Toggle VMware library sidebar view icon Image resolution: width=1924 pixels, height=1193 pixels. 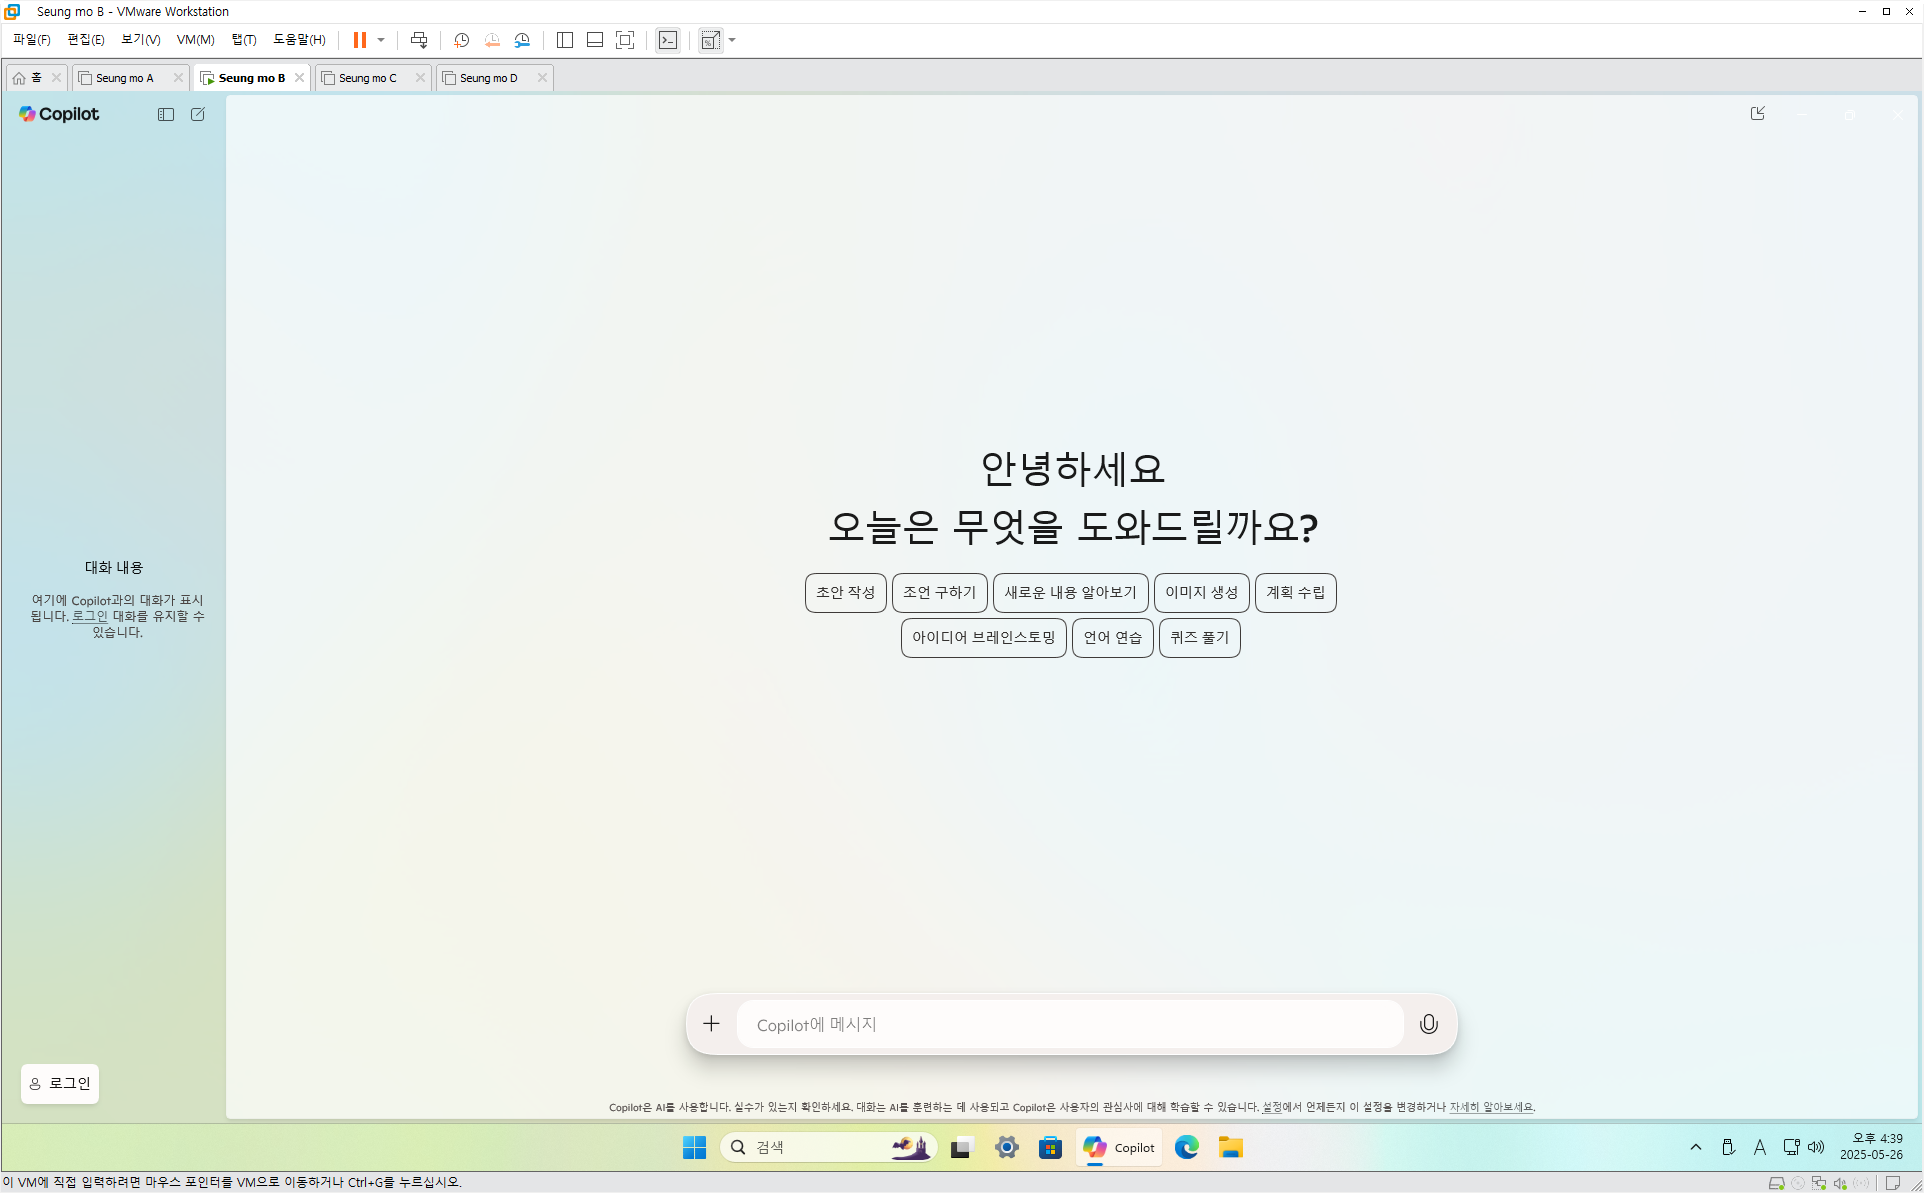[x=565, y=40]
